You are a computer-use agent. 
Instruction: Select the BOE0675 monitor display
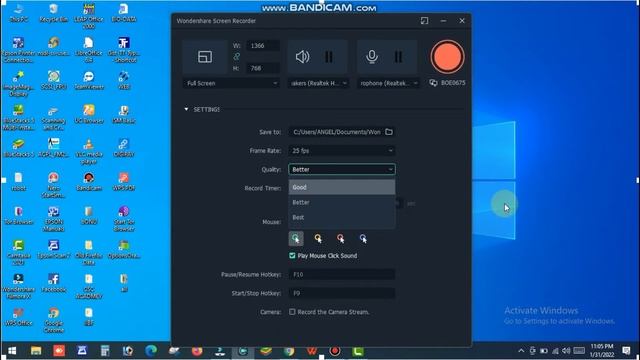[447, 83]
